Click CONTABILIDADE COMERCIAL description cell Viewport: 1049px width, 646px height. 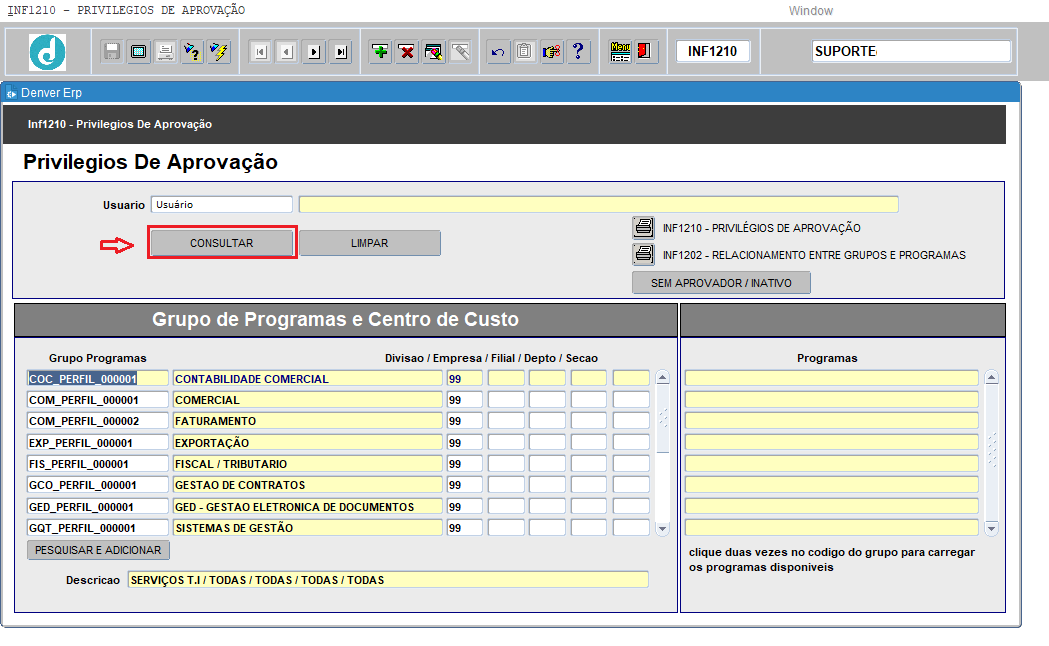coord(308,379)
